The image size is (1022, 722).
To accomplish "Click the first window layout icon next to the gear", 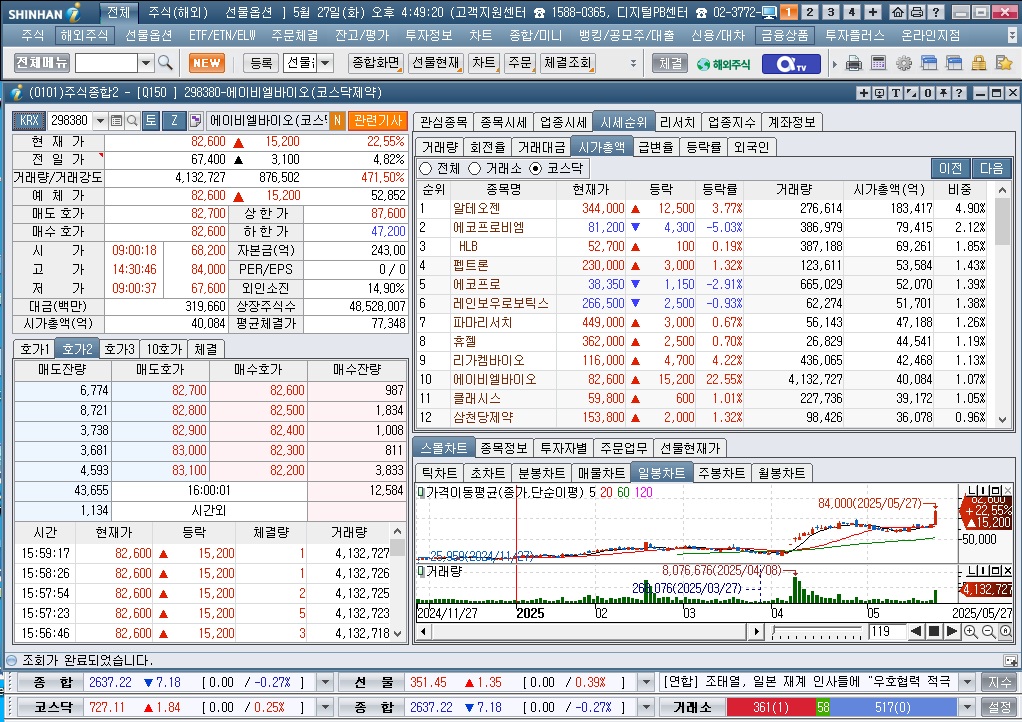I will [929, 63].
